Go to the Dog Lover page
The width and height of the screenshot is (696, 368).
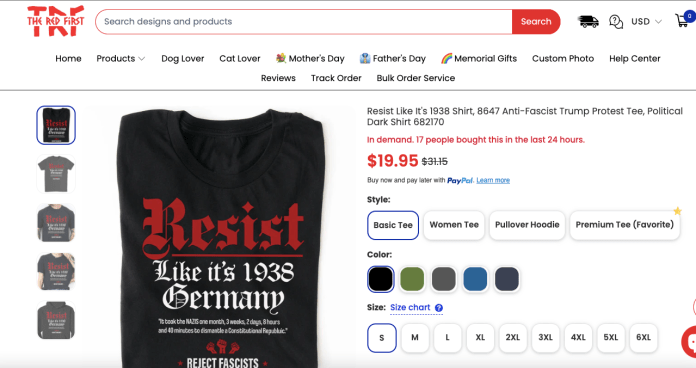coord(182,58)
